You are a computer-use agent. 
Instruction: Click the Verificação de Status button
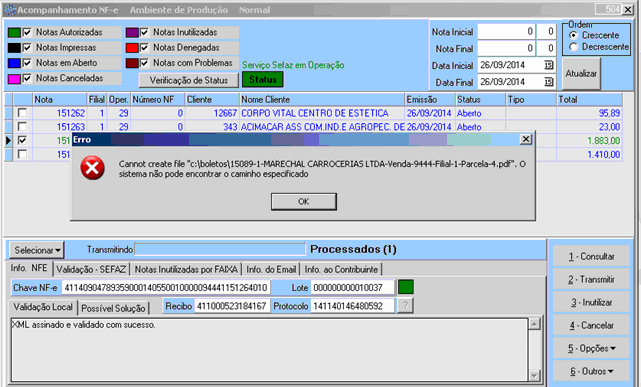tap(188, 80)
